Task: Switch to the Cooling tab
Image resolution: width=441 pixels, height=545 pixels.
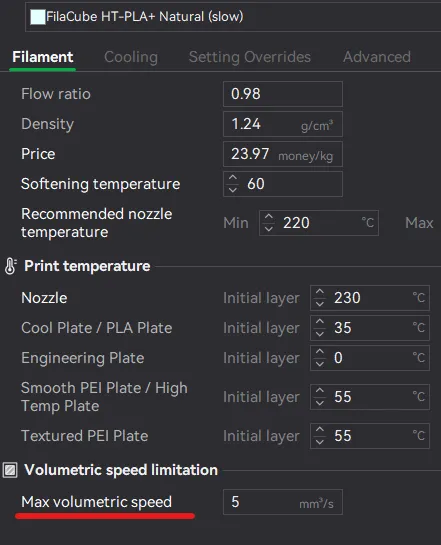Action: pos(131,57)
